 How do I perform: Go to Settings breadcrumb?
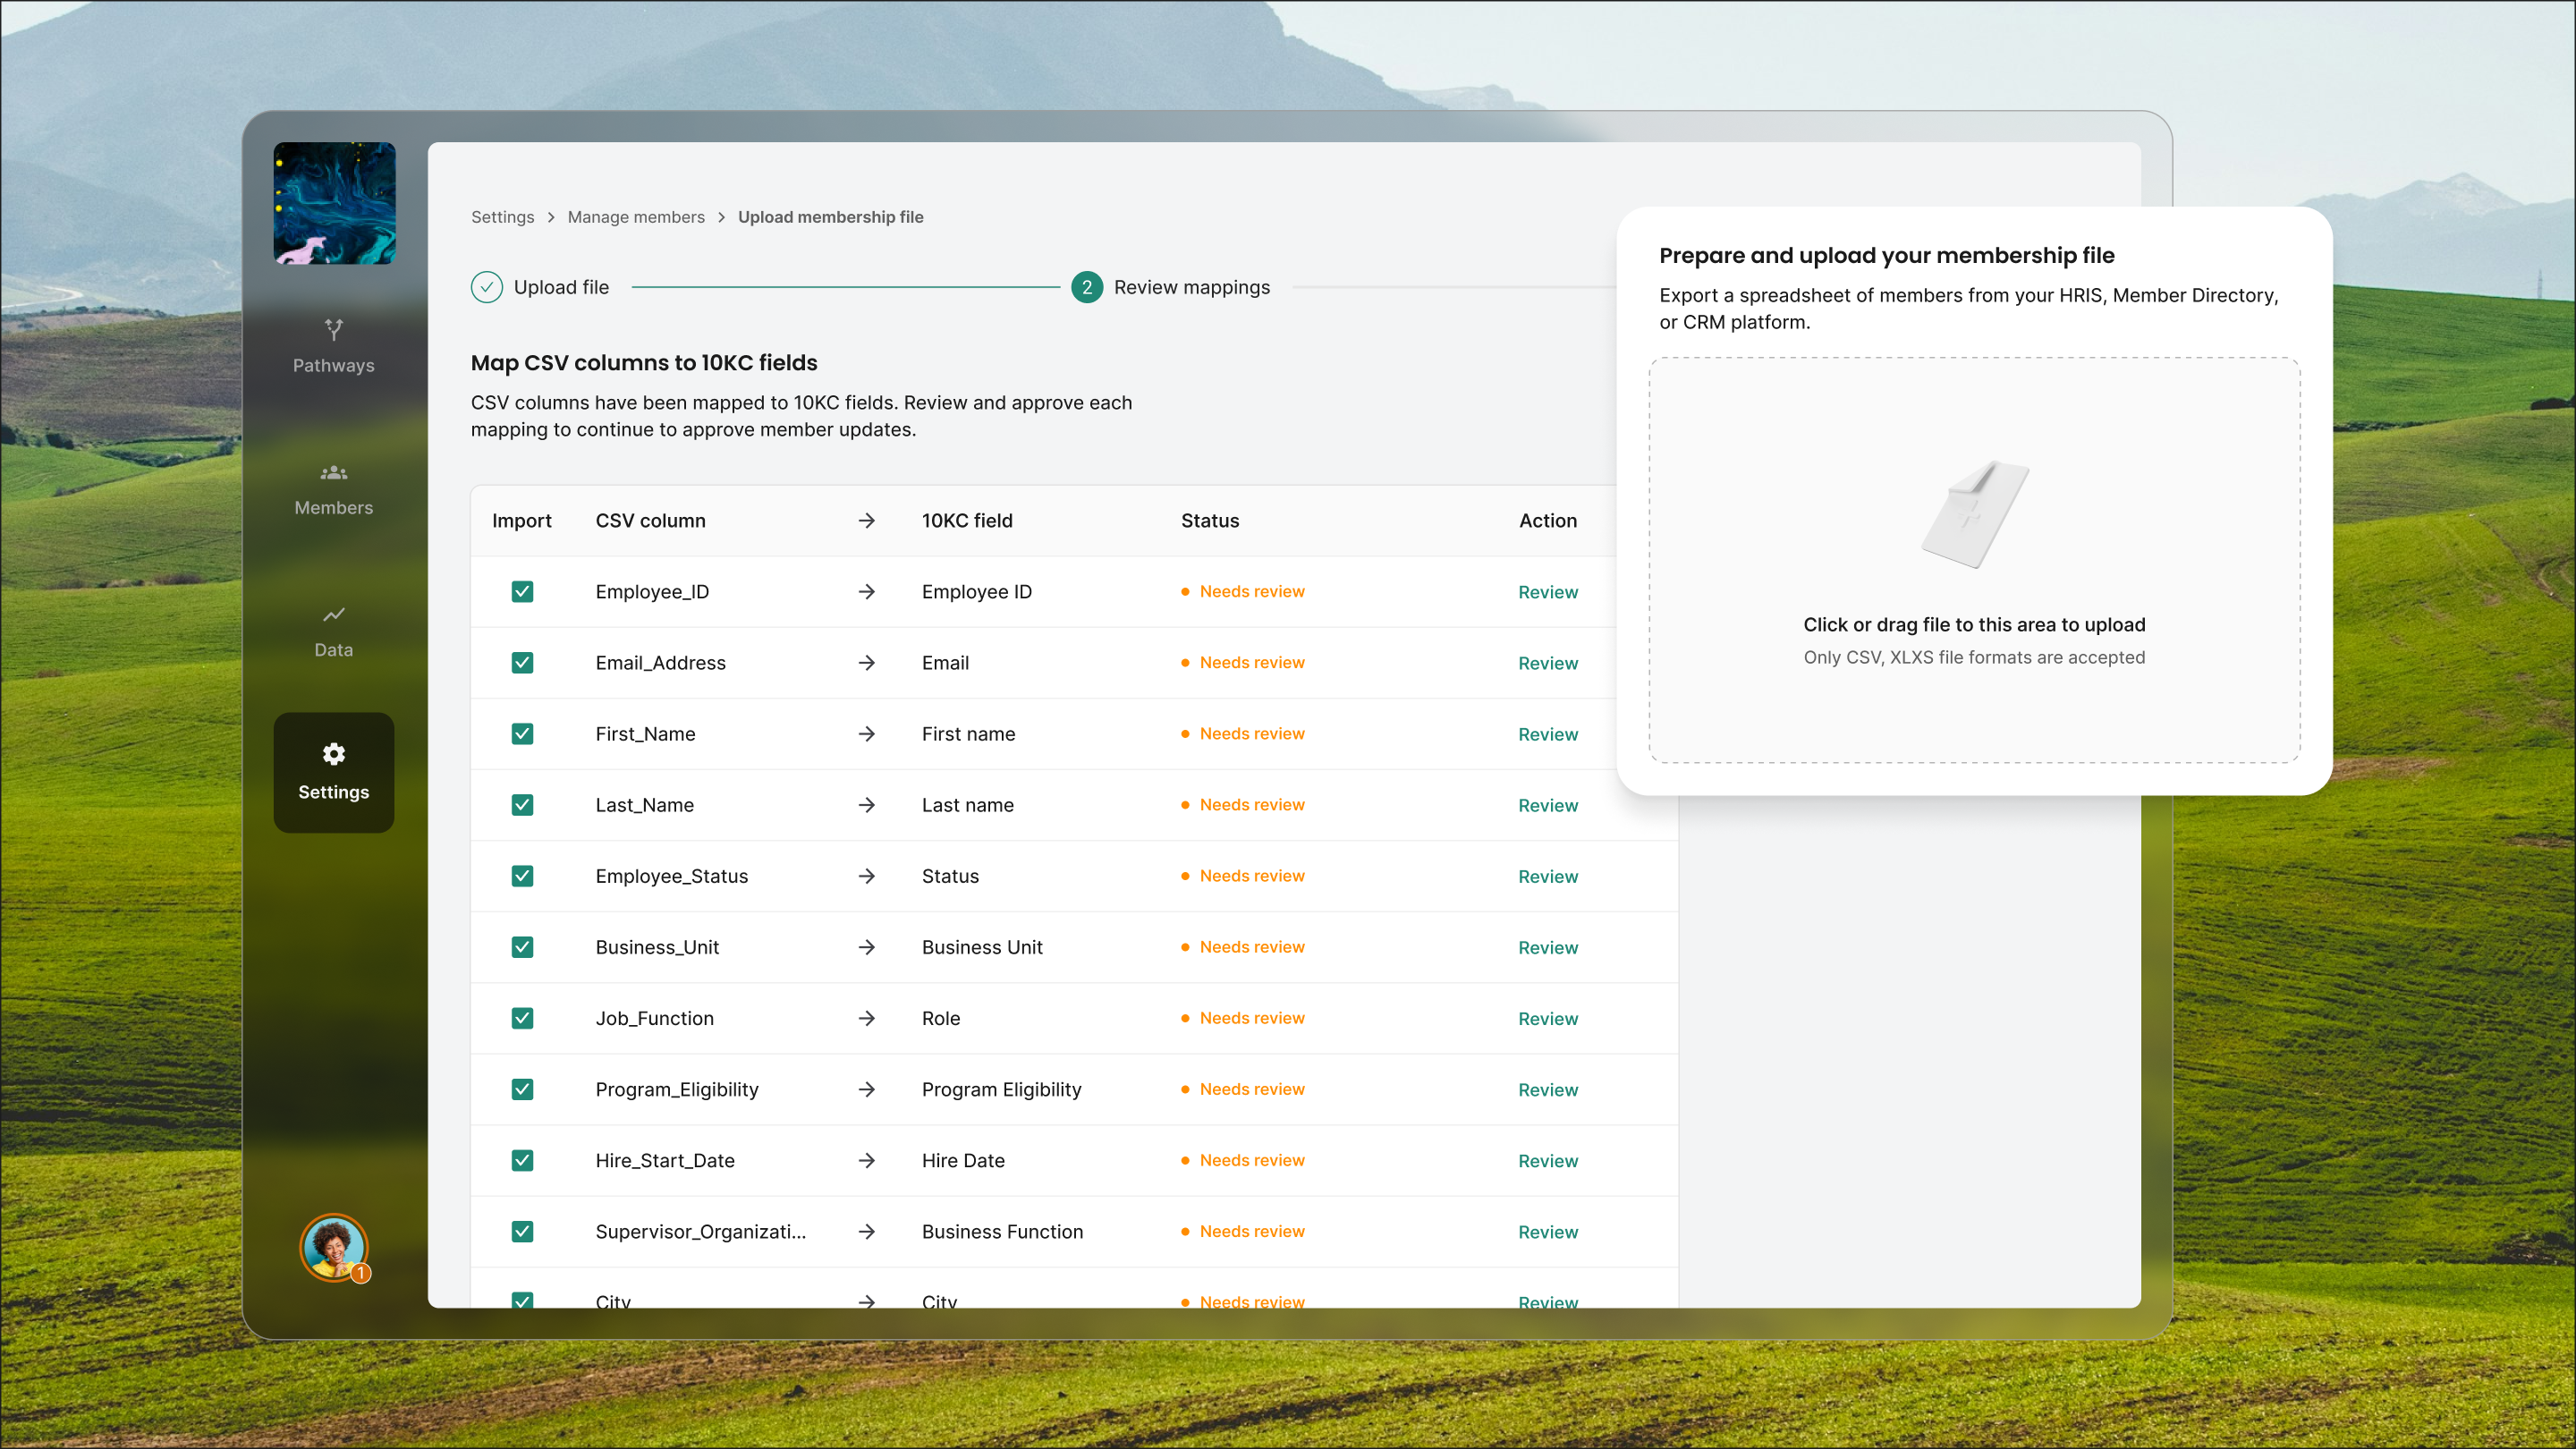pos(503,217)
